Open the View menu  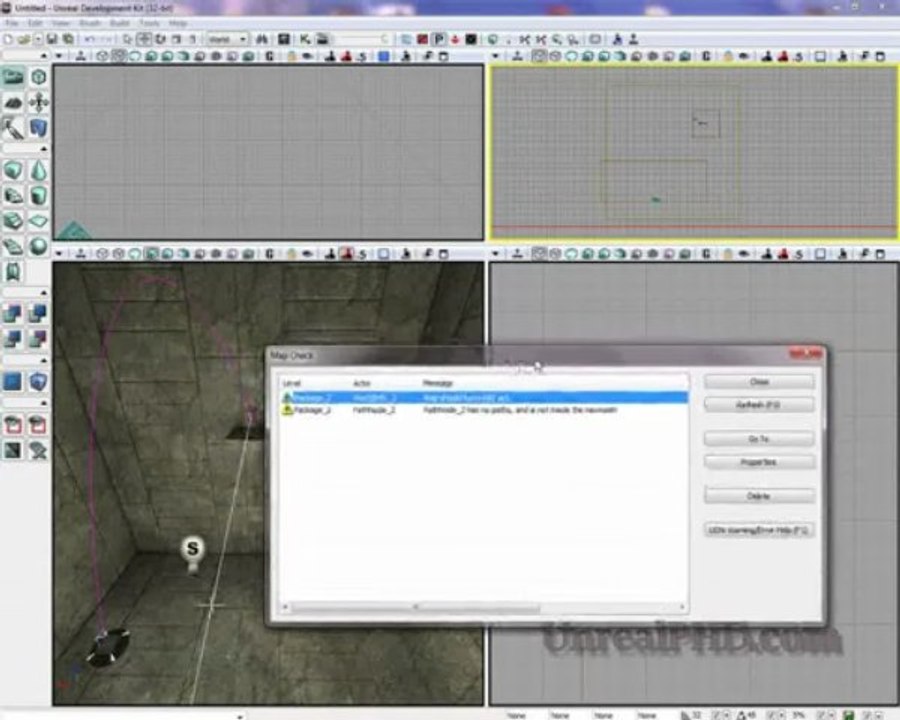point(60,23)
